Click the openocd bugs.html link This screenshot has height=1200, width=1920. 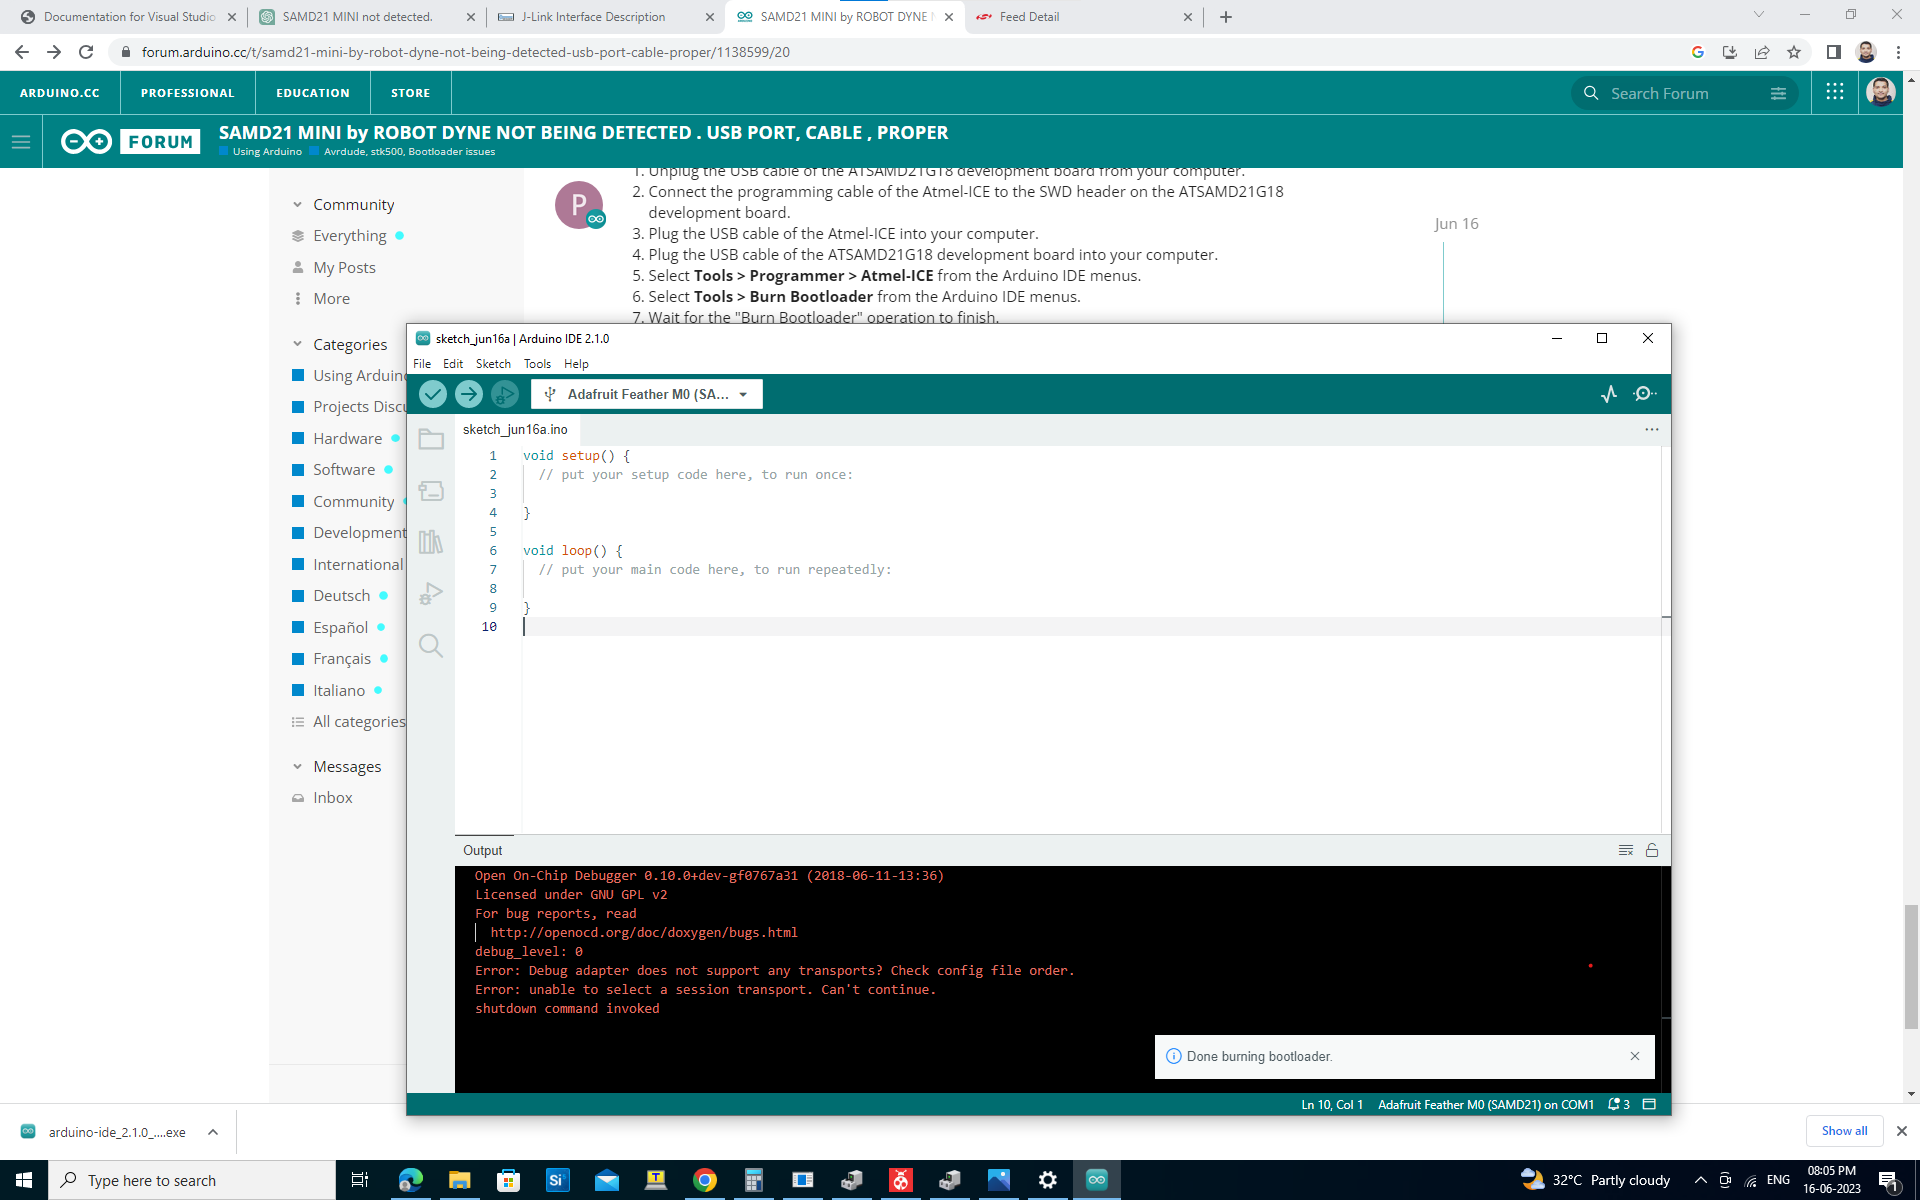click(644, 932)
